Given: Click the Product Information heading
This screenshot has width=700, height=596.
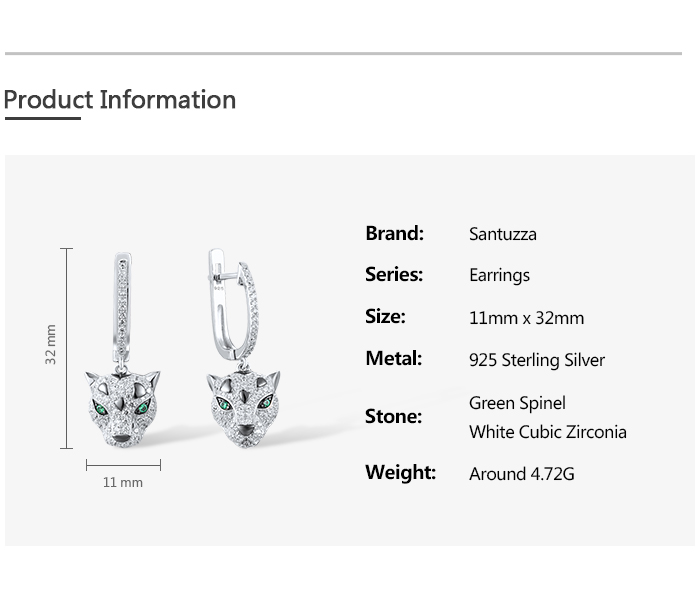Looking at the screenshot, I should (x=120, y=100).
